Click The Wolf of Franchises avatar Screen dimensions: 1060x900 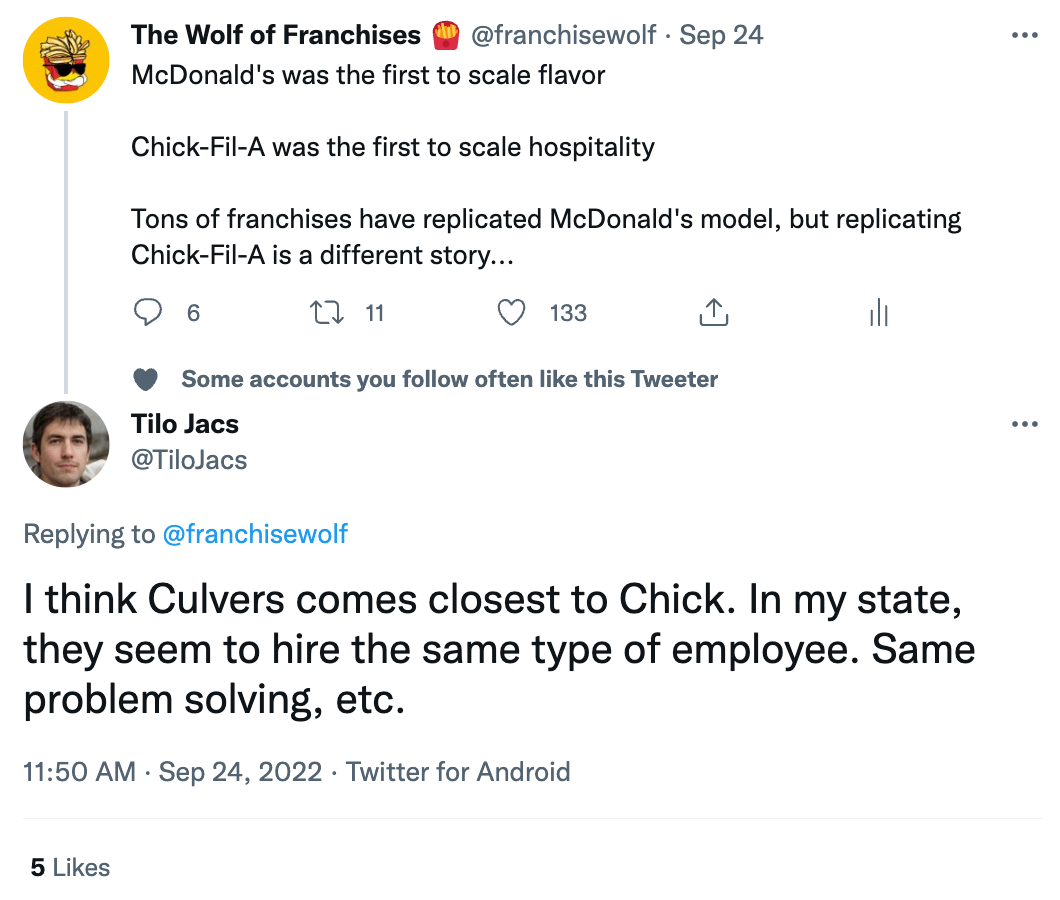pyautogui.click(x=66, y=59)
